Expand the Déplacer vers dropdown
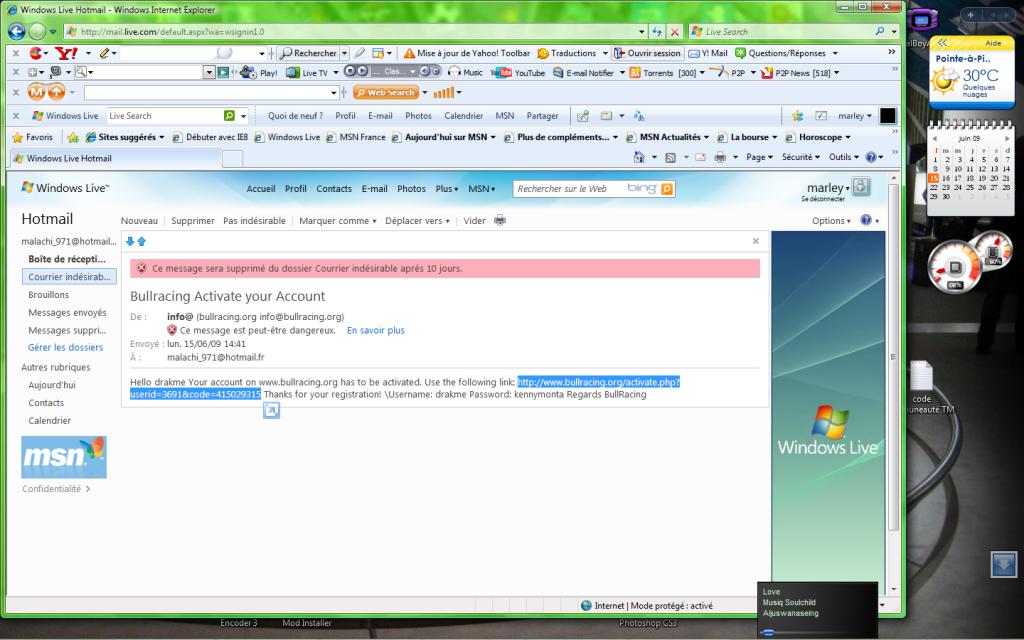1024x640 pixels. (417, 221)
